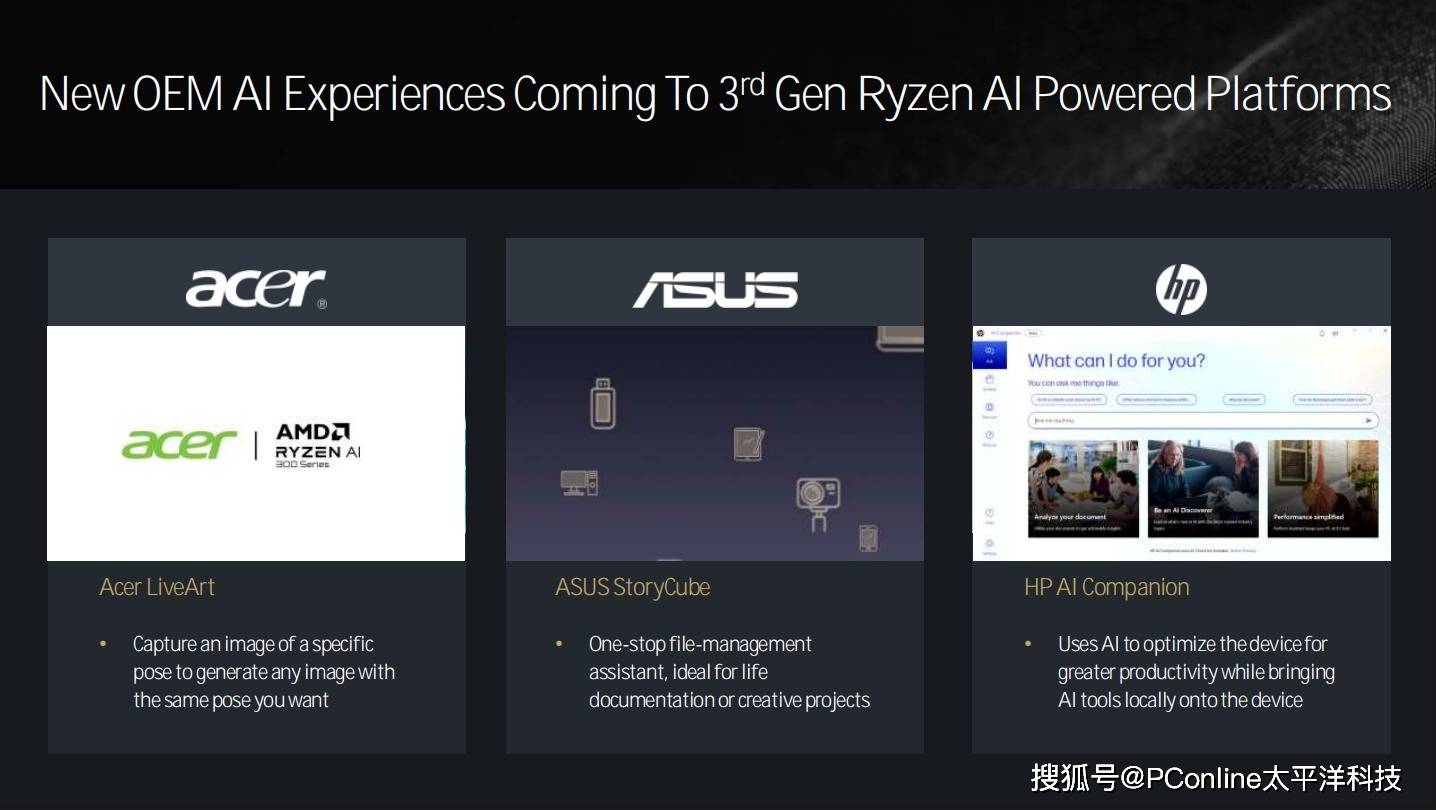This screenshot has height=810, width=1436.
Task: Click the 'Uses AI to optimize the device' description
Action: (1196, 672)
